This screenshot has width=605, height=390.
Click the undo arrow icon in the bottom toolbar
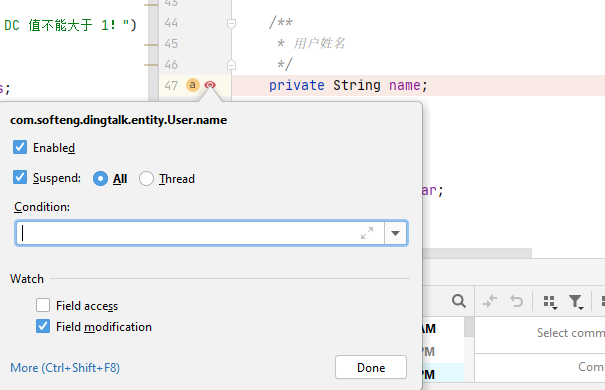(516, 301)
